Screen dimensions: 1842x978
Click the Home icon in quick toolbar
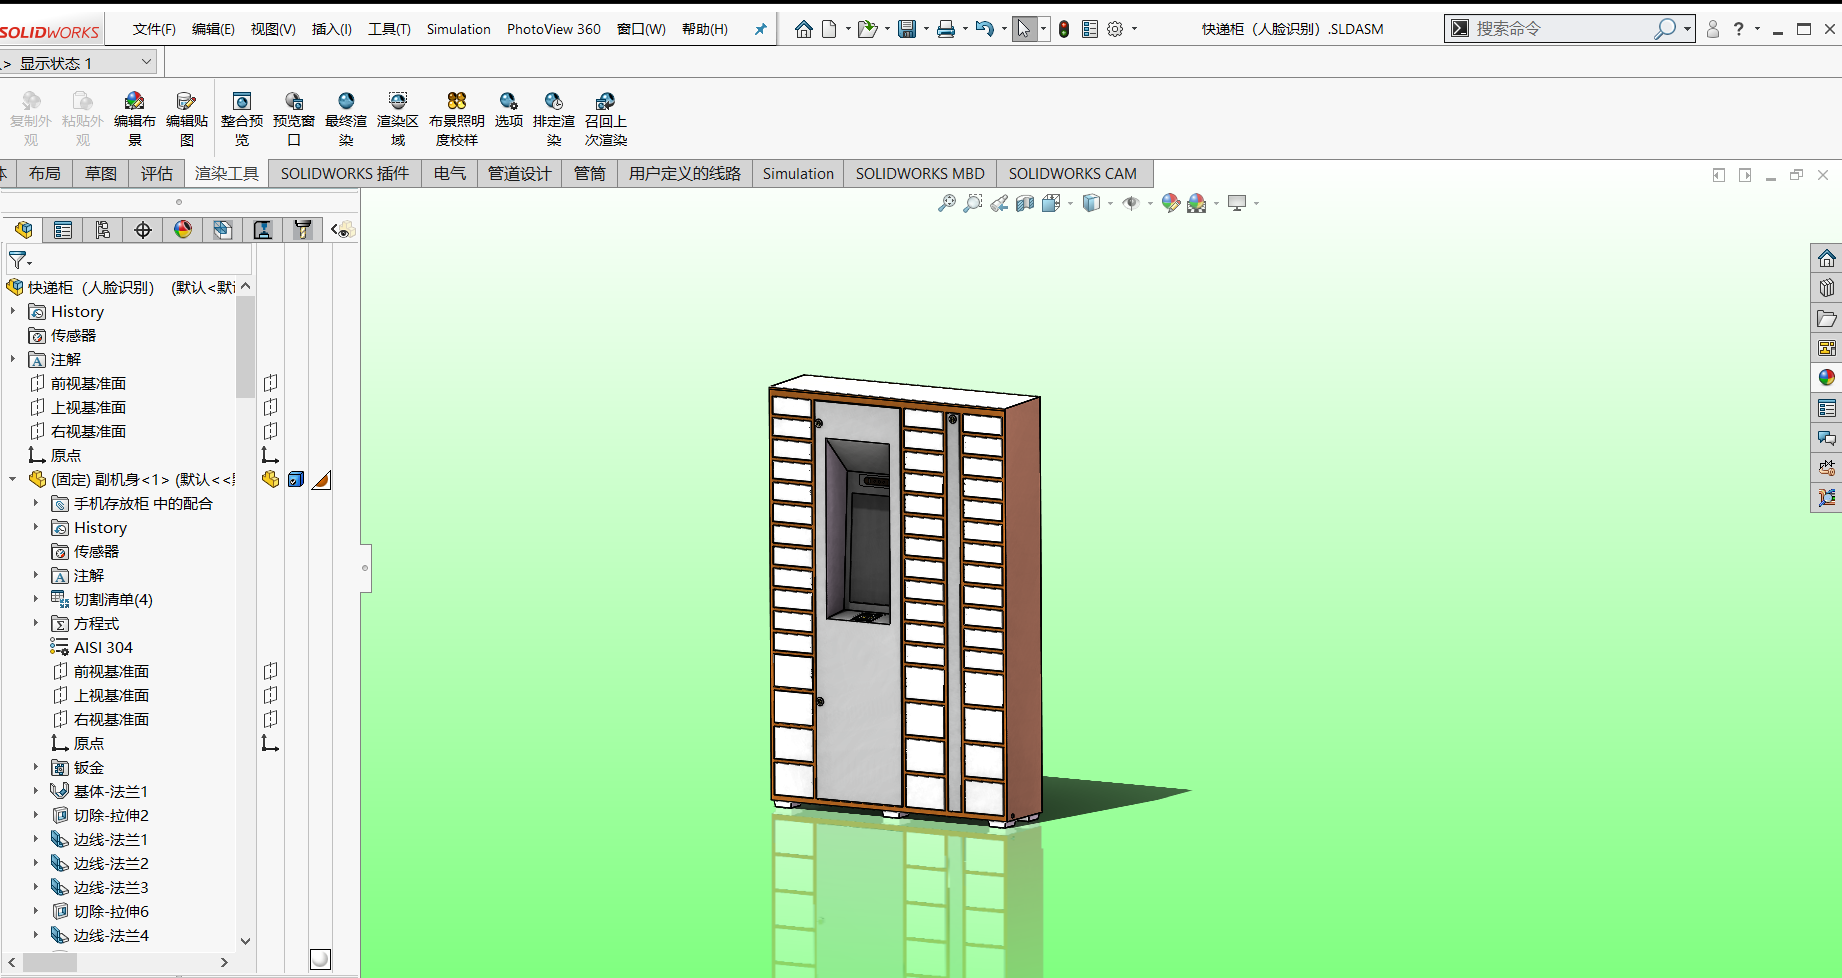(x=804, y=29)
